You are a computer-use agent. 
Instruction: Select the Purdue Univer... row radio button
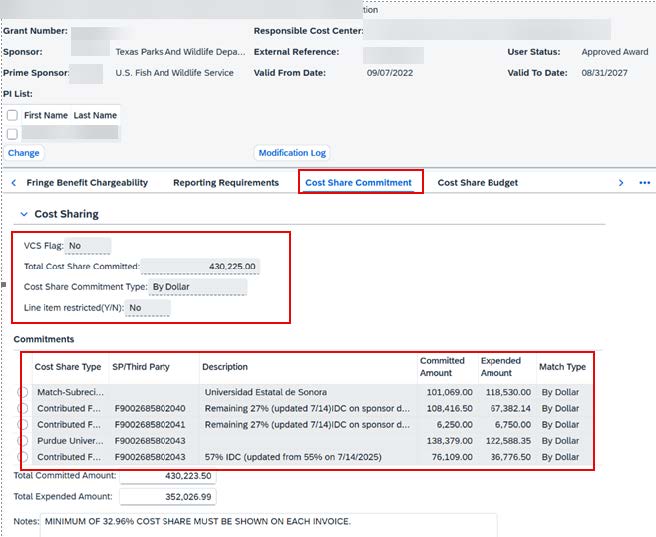(23, 441)
